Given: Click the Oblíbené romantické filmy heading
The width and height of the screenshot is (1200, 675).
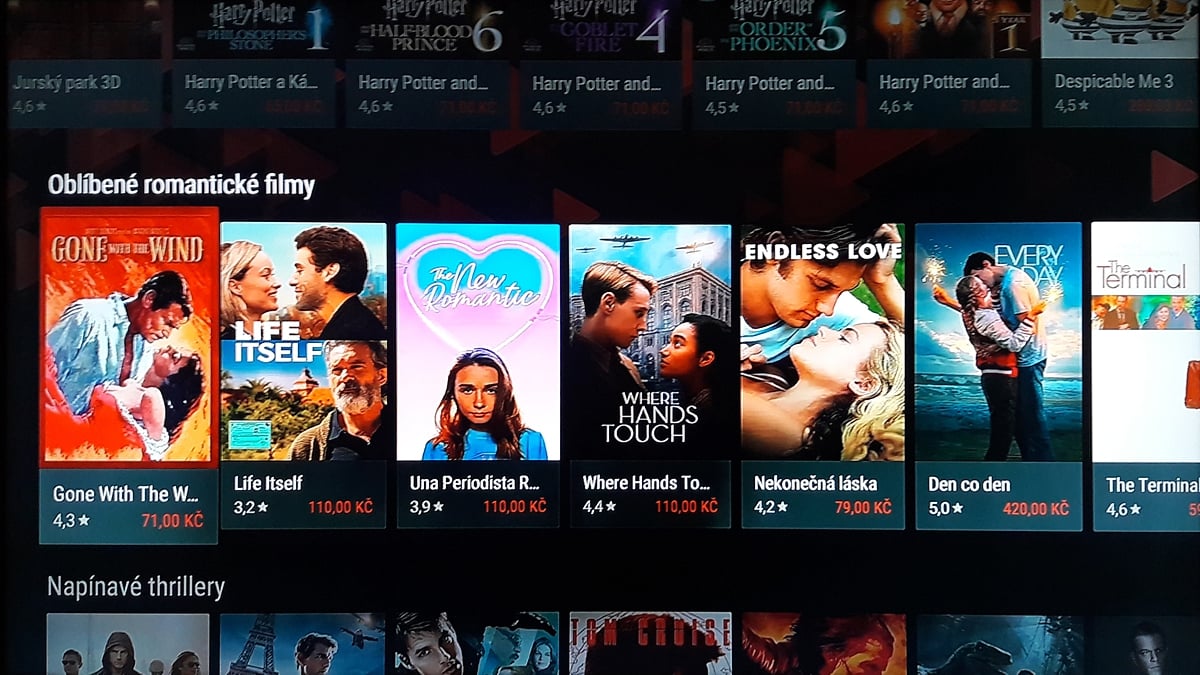Looking at the screenshot, I should point(181,185).
